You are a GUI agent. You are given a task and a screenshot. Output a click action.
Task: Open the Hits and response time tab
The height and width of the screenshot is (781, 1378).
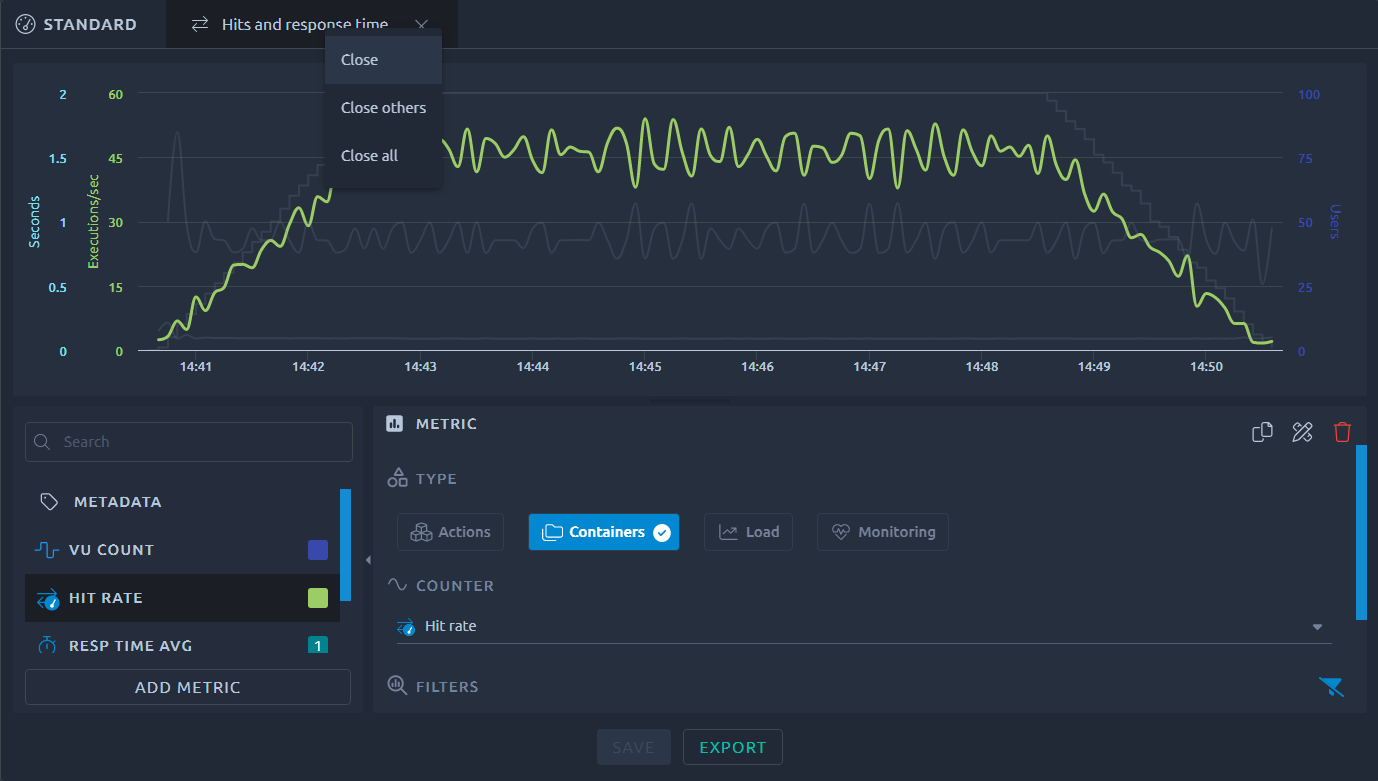click(x=312, y=24)
